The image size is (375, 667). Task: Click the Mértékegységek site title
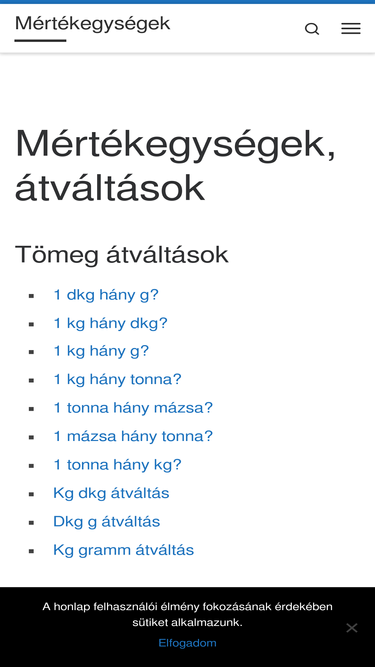pos(92,24)
